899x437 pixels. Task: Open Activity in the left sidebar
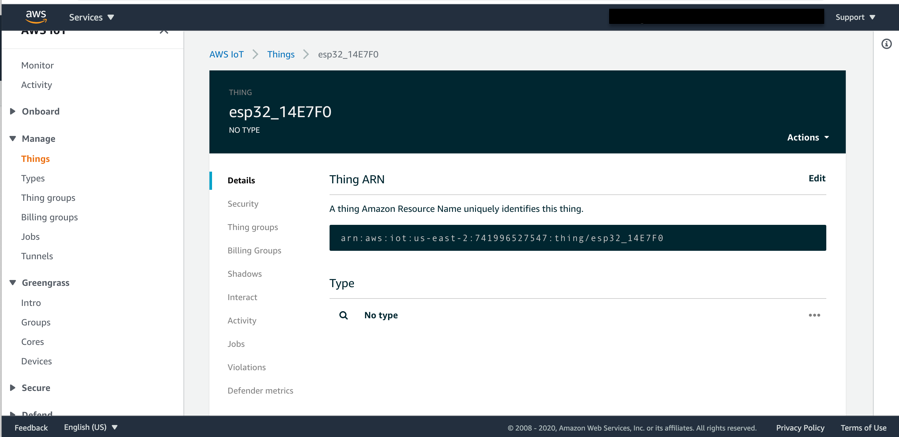[36, 85]
